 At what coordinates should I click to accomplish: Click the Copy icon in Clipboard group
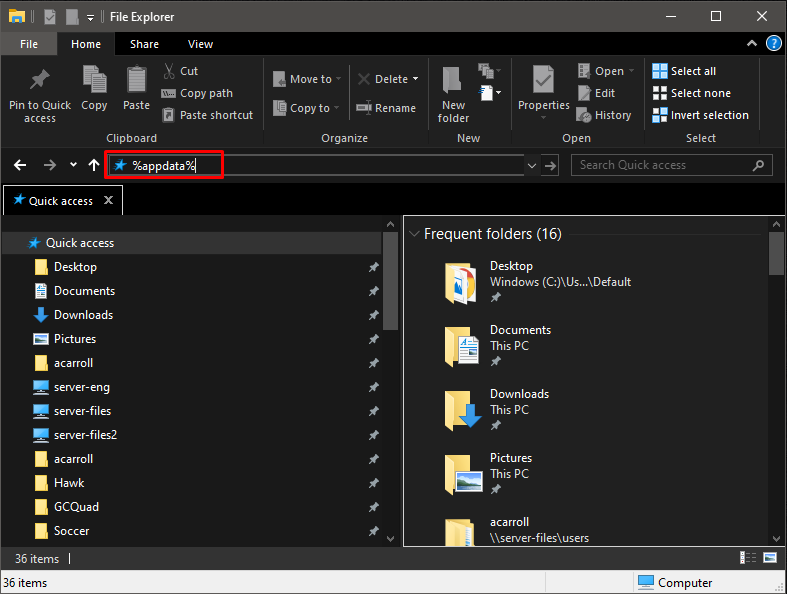[94, 80]
